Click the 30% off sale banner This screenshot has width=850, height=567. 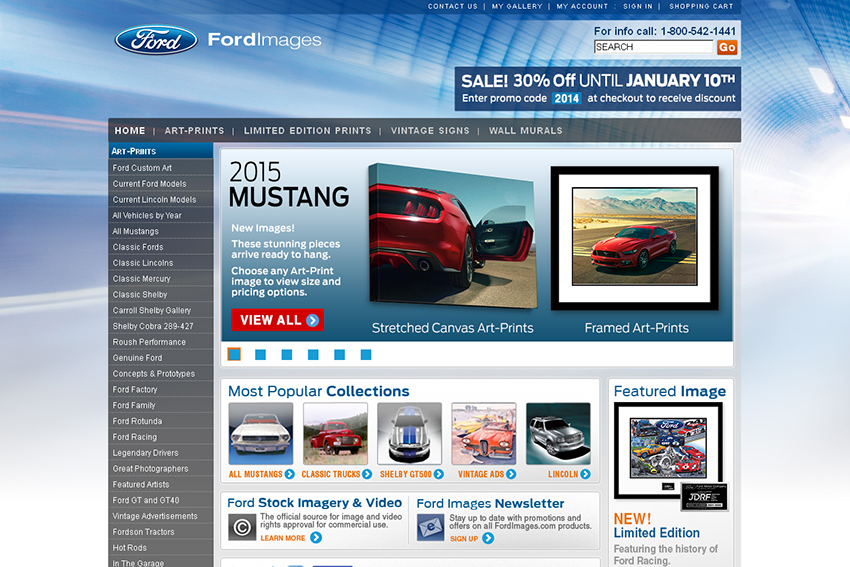coord(597,89)
